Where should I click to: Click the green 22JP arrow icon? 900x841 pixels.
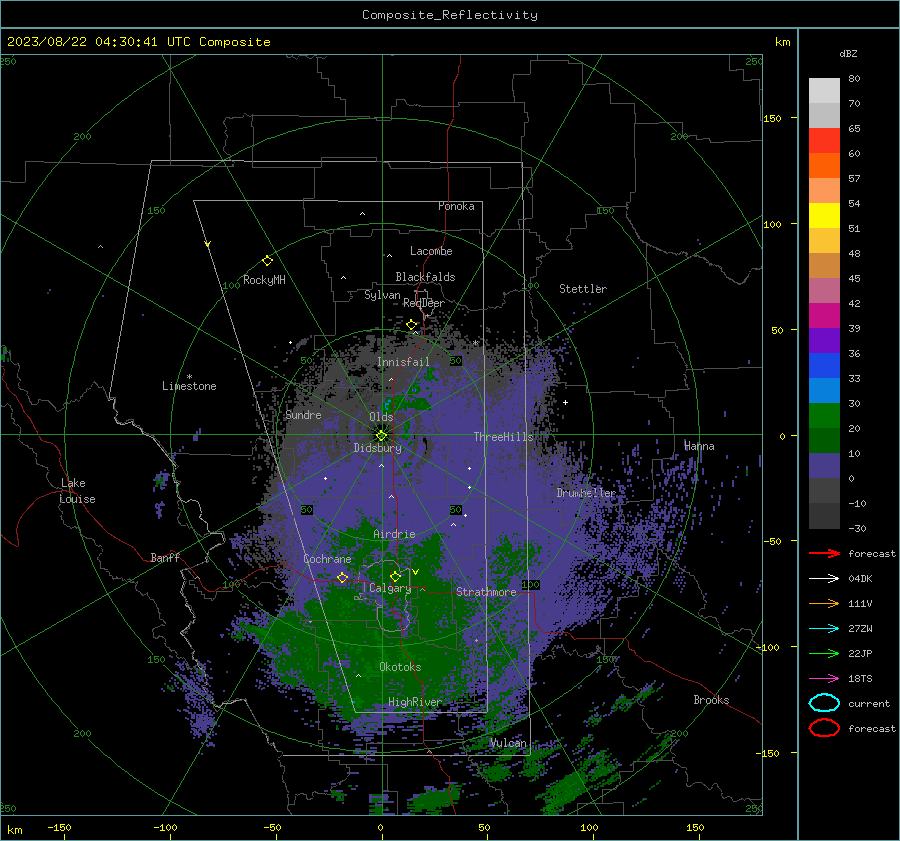[x=824, y=653]
